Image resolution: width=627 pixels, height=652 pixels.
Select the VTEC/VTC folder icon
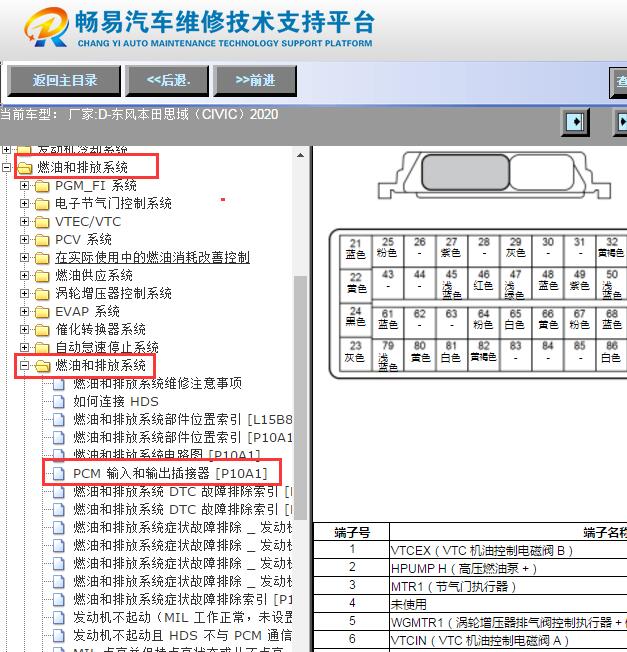point(42,222)
